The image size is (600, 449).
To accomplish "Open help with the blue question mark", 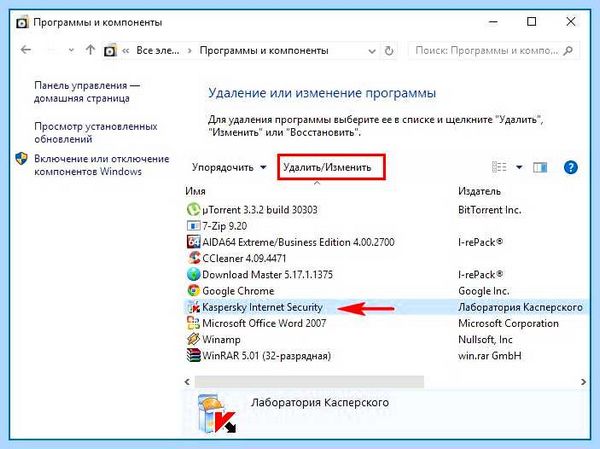I will pyautogui.click(x=571, y=167).
